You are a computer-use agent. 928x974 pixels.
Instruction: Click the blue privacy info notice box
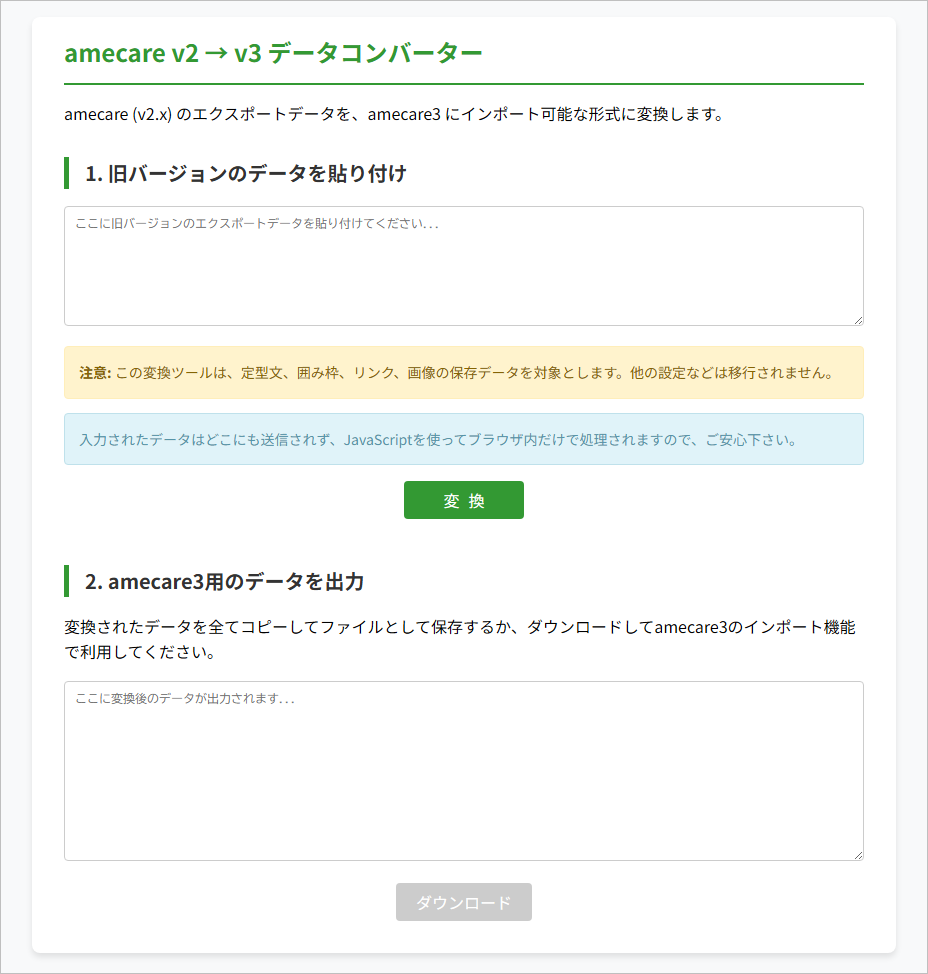point(463,440)
